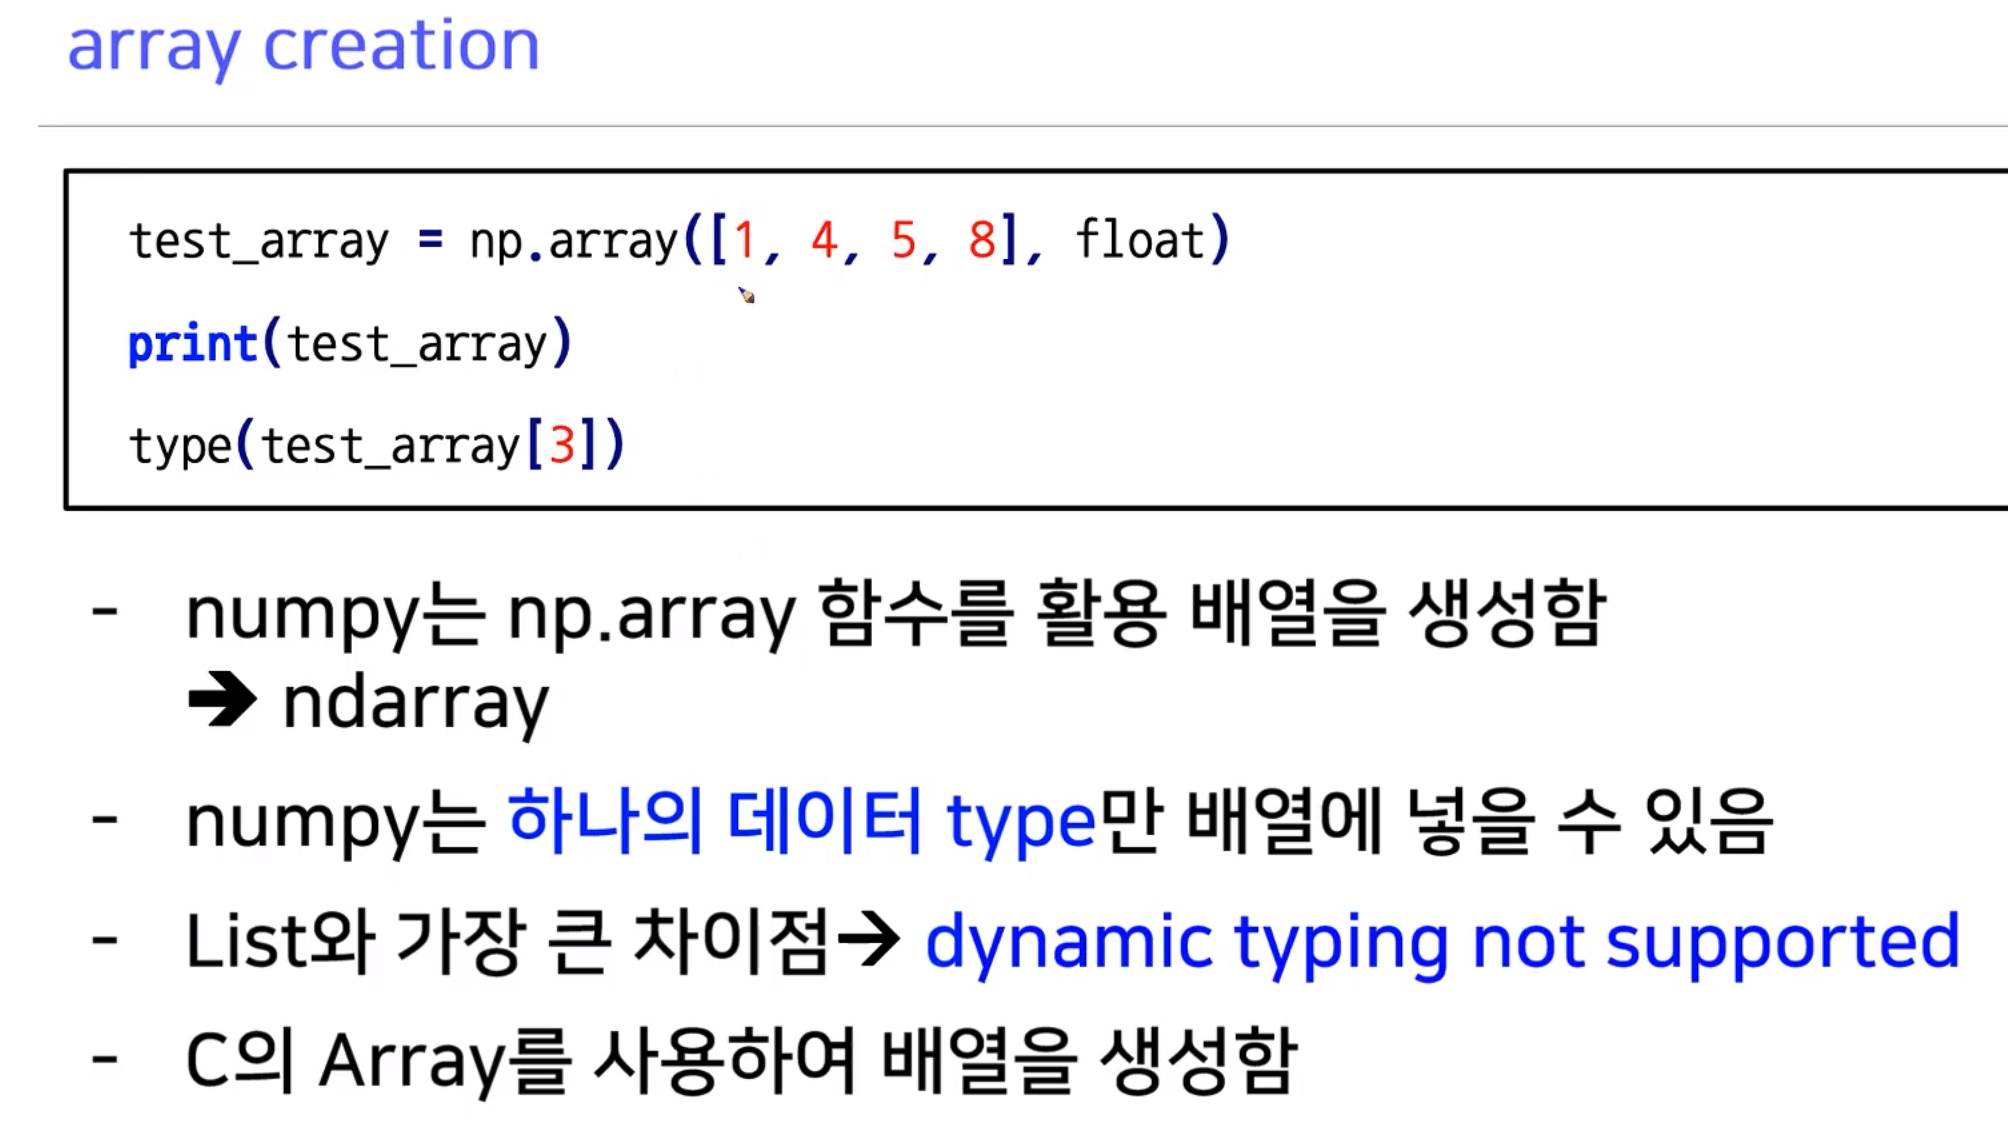Click the word float in the code
The height and width of the screenshot is (1142, 2008).
click(1139, 240)
